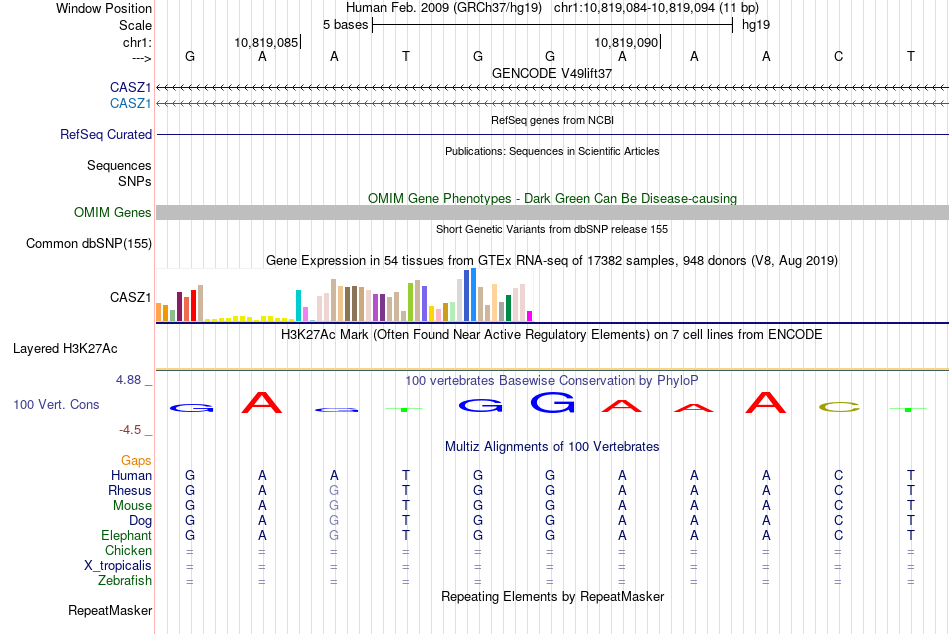Click the RefSeq Curated track label
950x634 pixels.
(x=105, y=135)
